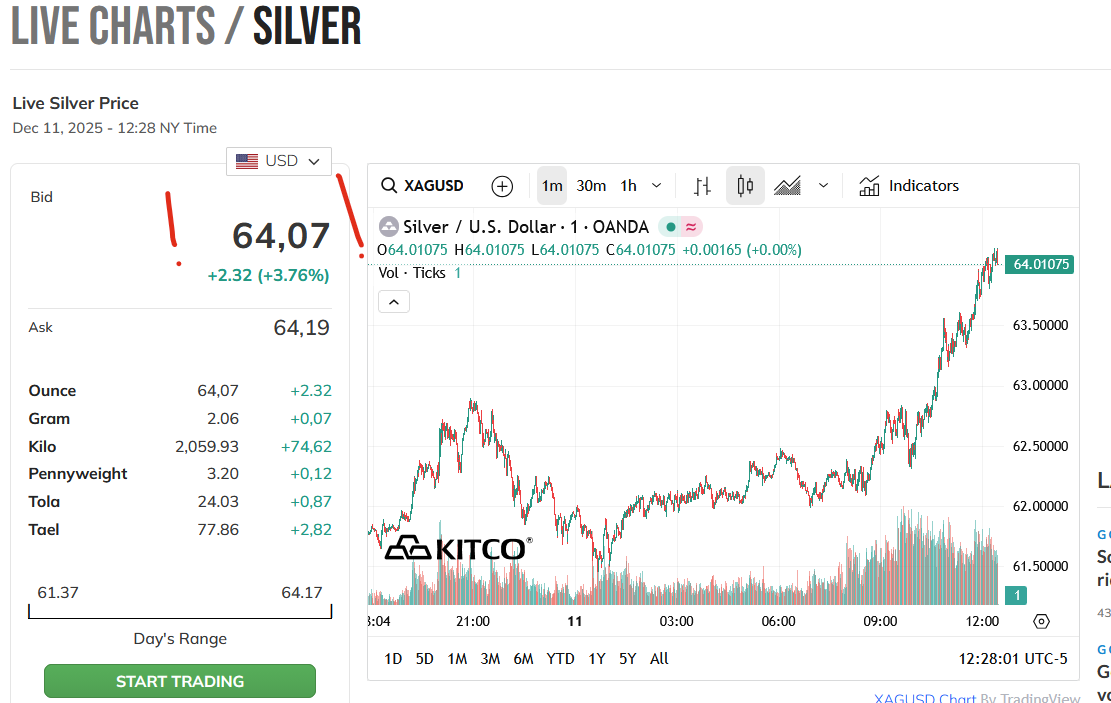The image size is (1111, 703).
Task: Enable the 30m chart interval
Action: click(591, 186)
